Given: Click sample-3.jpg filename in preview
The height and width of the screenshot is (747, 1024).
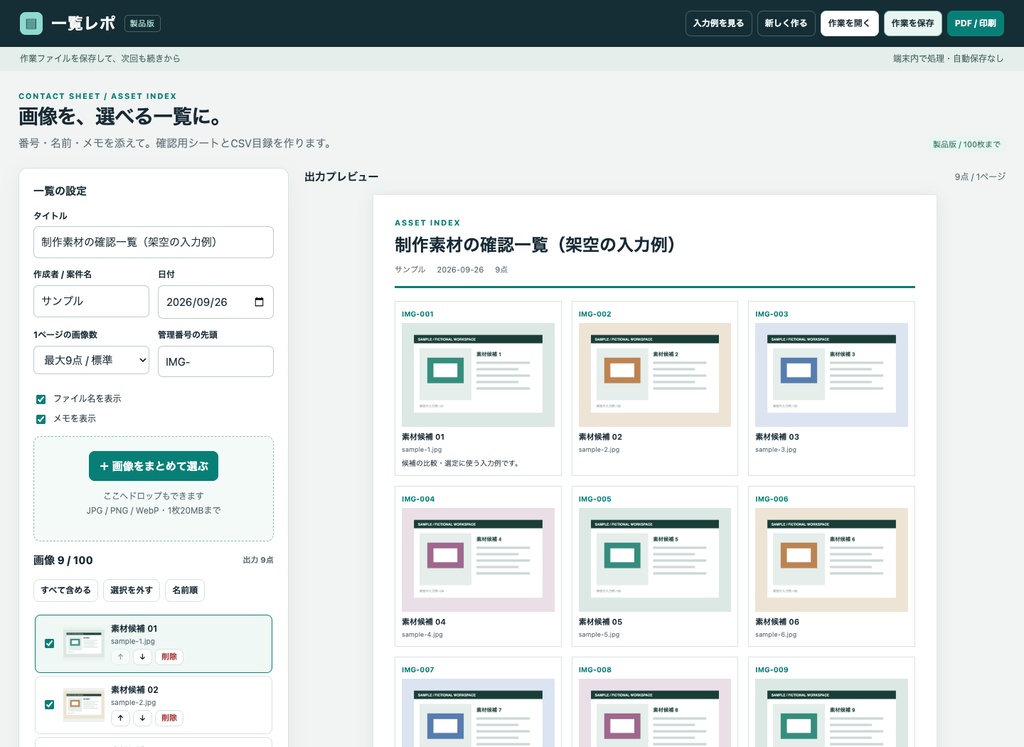Looking at the screenshot, I should [x=776, y=449].
